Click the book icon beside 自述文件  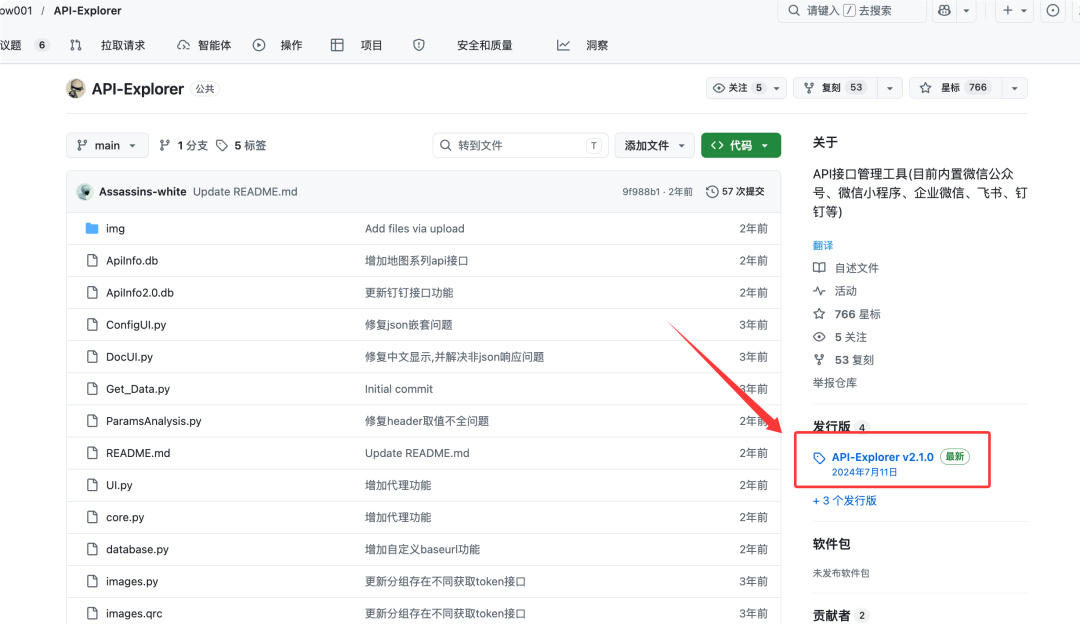[819, 268]
